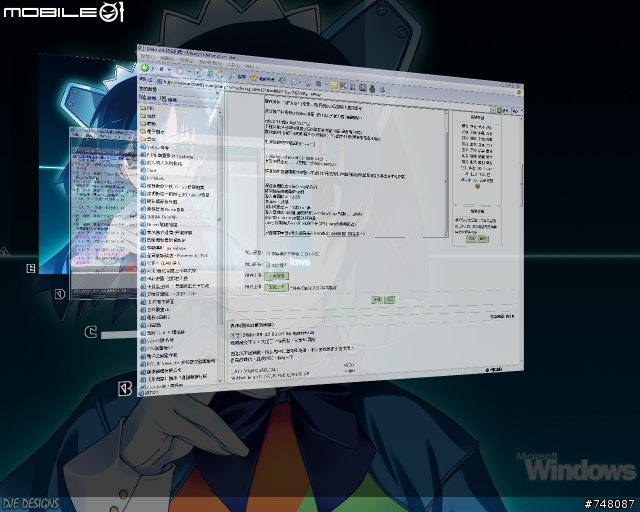Viewport: 640px width, 512px height.
Task: Open the 編輯(E) Edit menu
Action: [x=166, y=59]
